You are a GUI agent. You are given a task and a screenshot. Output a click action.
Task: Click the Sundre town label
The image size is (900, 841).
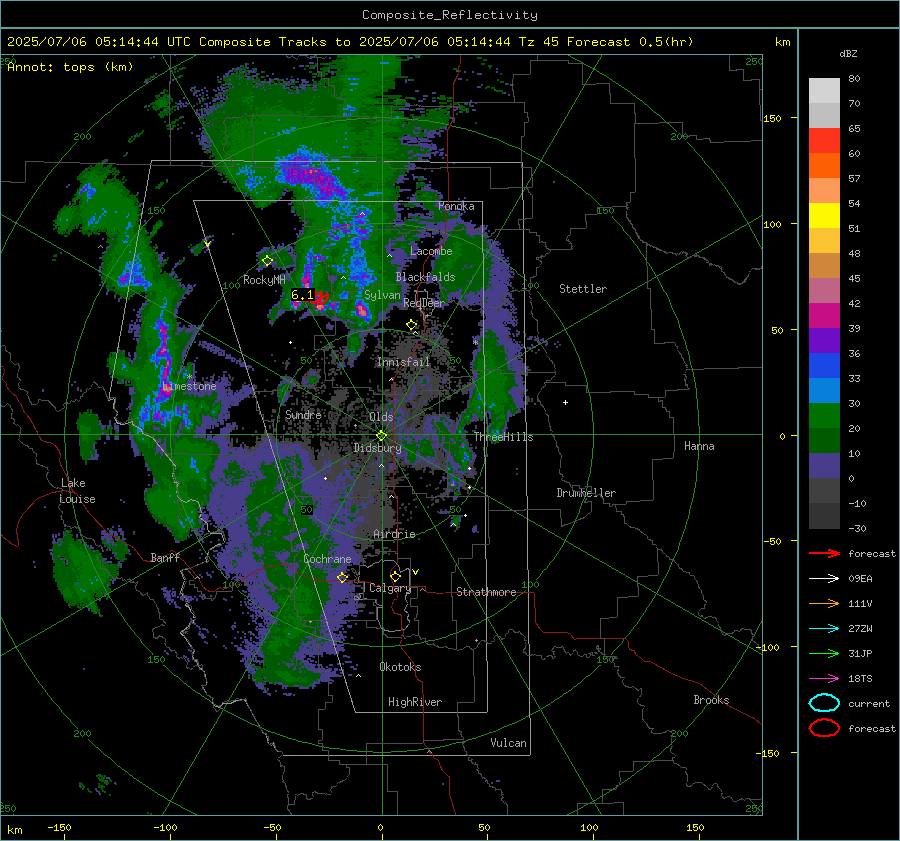tap(303, 414)
